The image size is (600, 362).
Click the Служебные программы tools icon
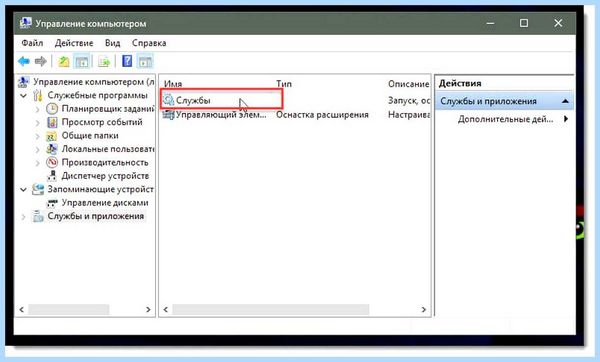point(38,95)
